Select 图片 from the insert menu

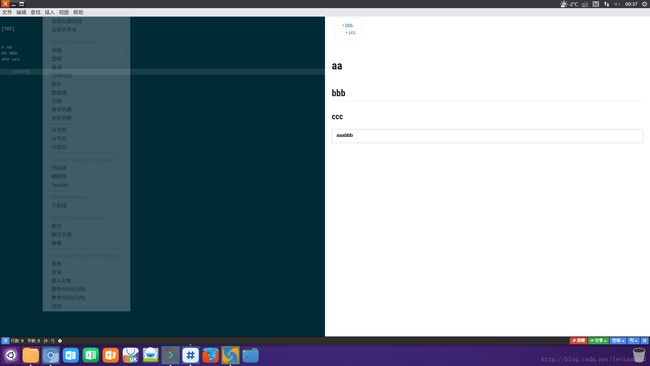coord(86,84)
